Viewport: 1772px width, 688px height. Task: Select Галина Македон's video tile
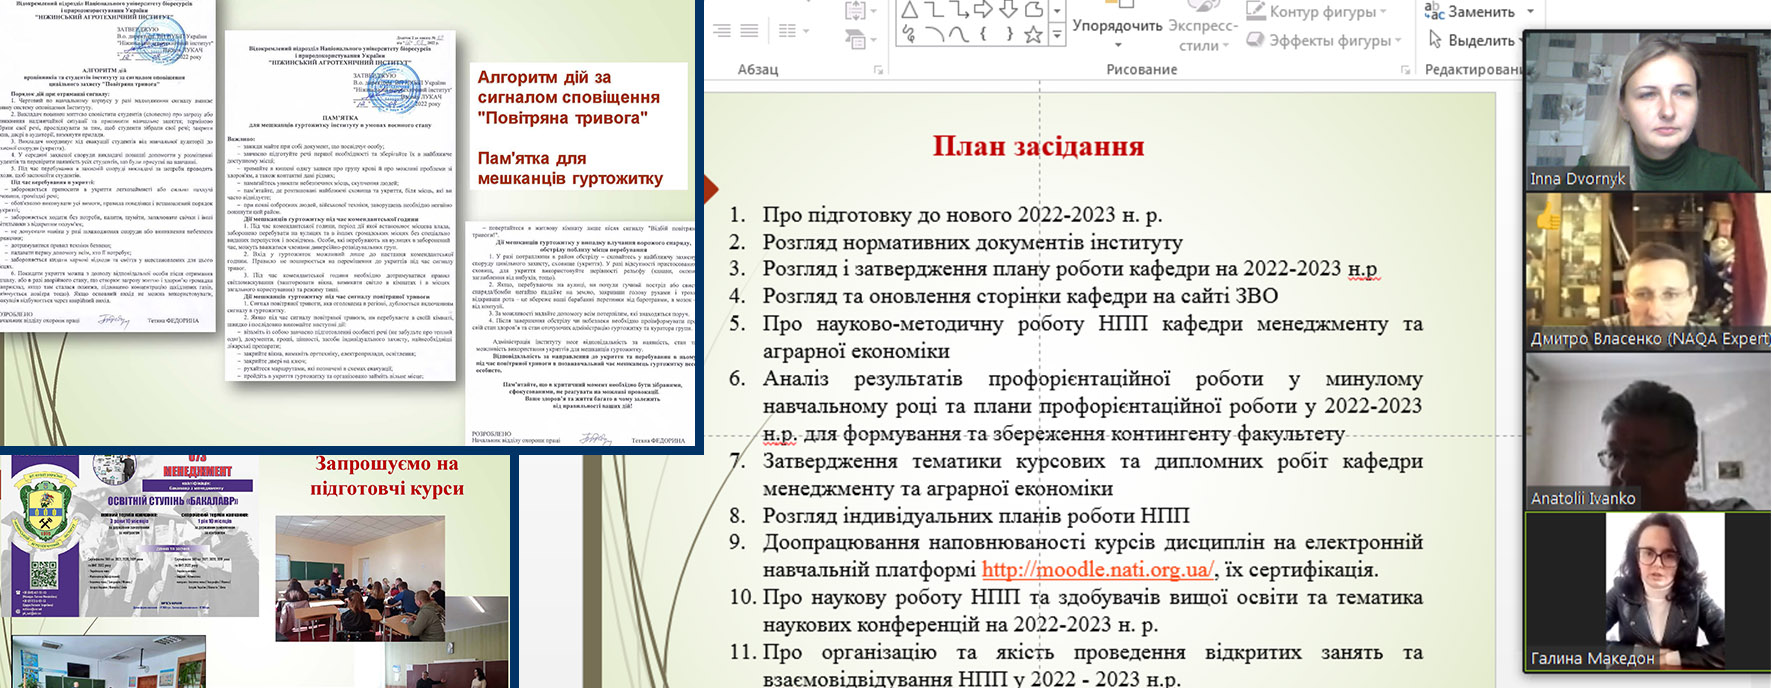point(1647,591)
